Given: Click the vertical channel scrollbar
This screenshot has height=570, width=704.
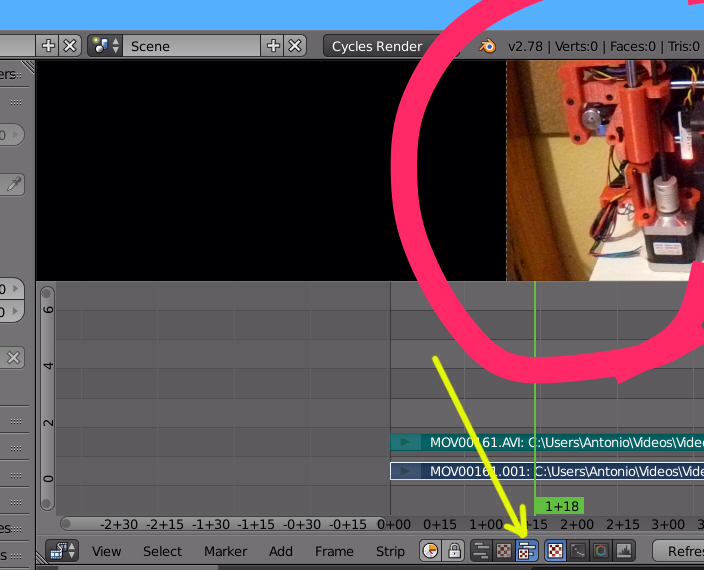Looking at the screenshot, I should 48,398.
